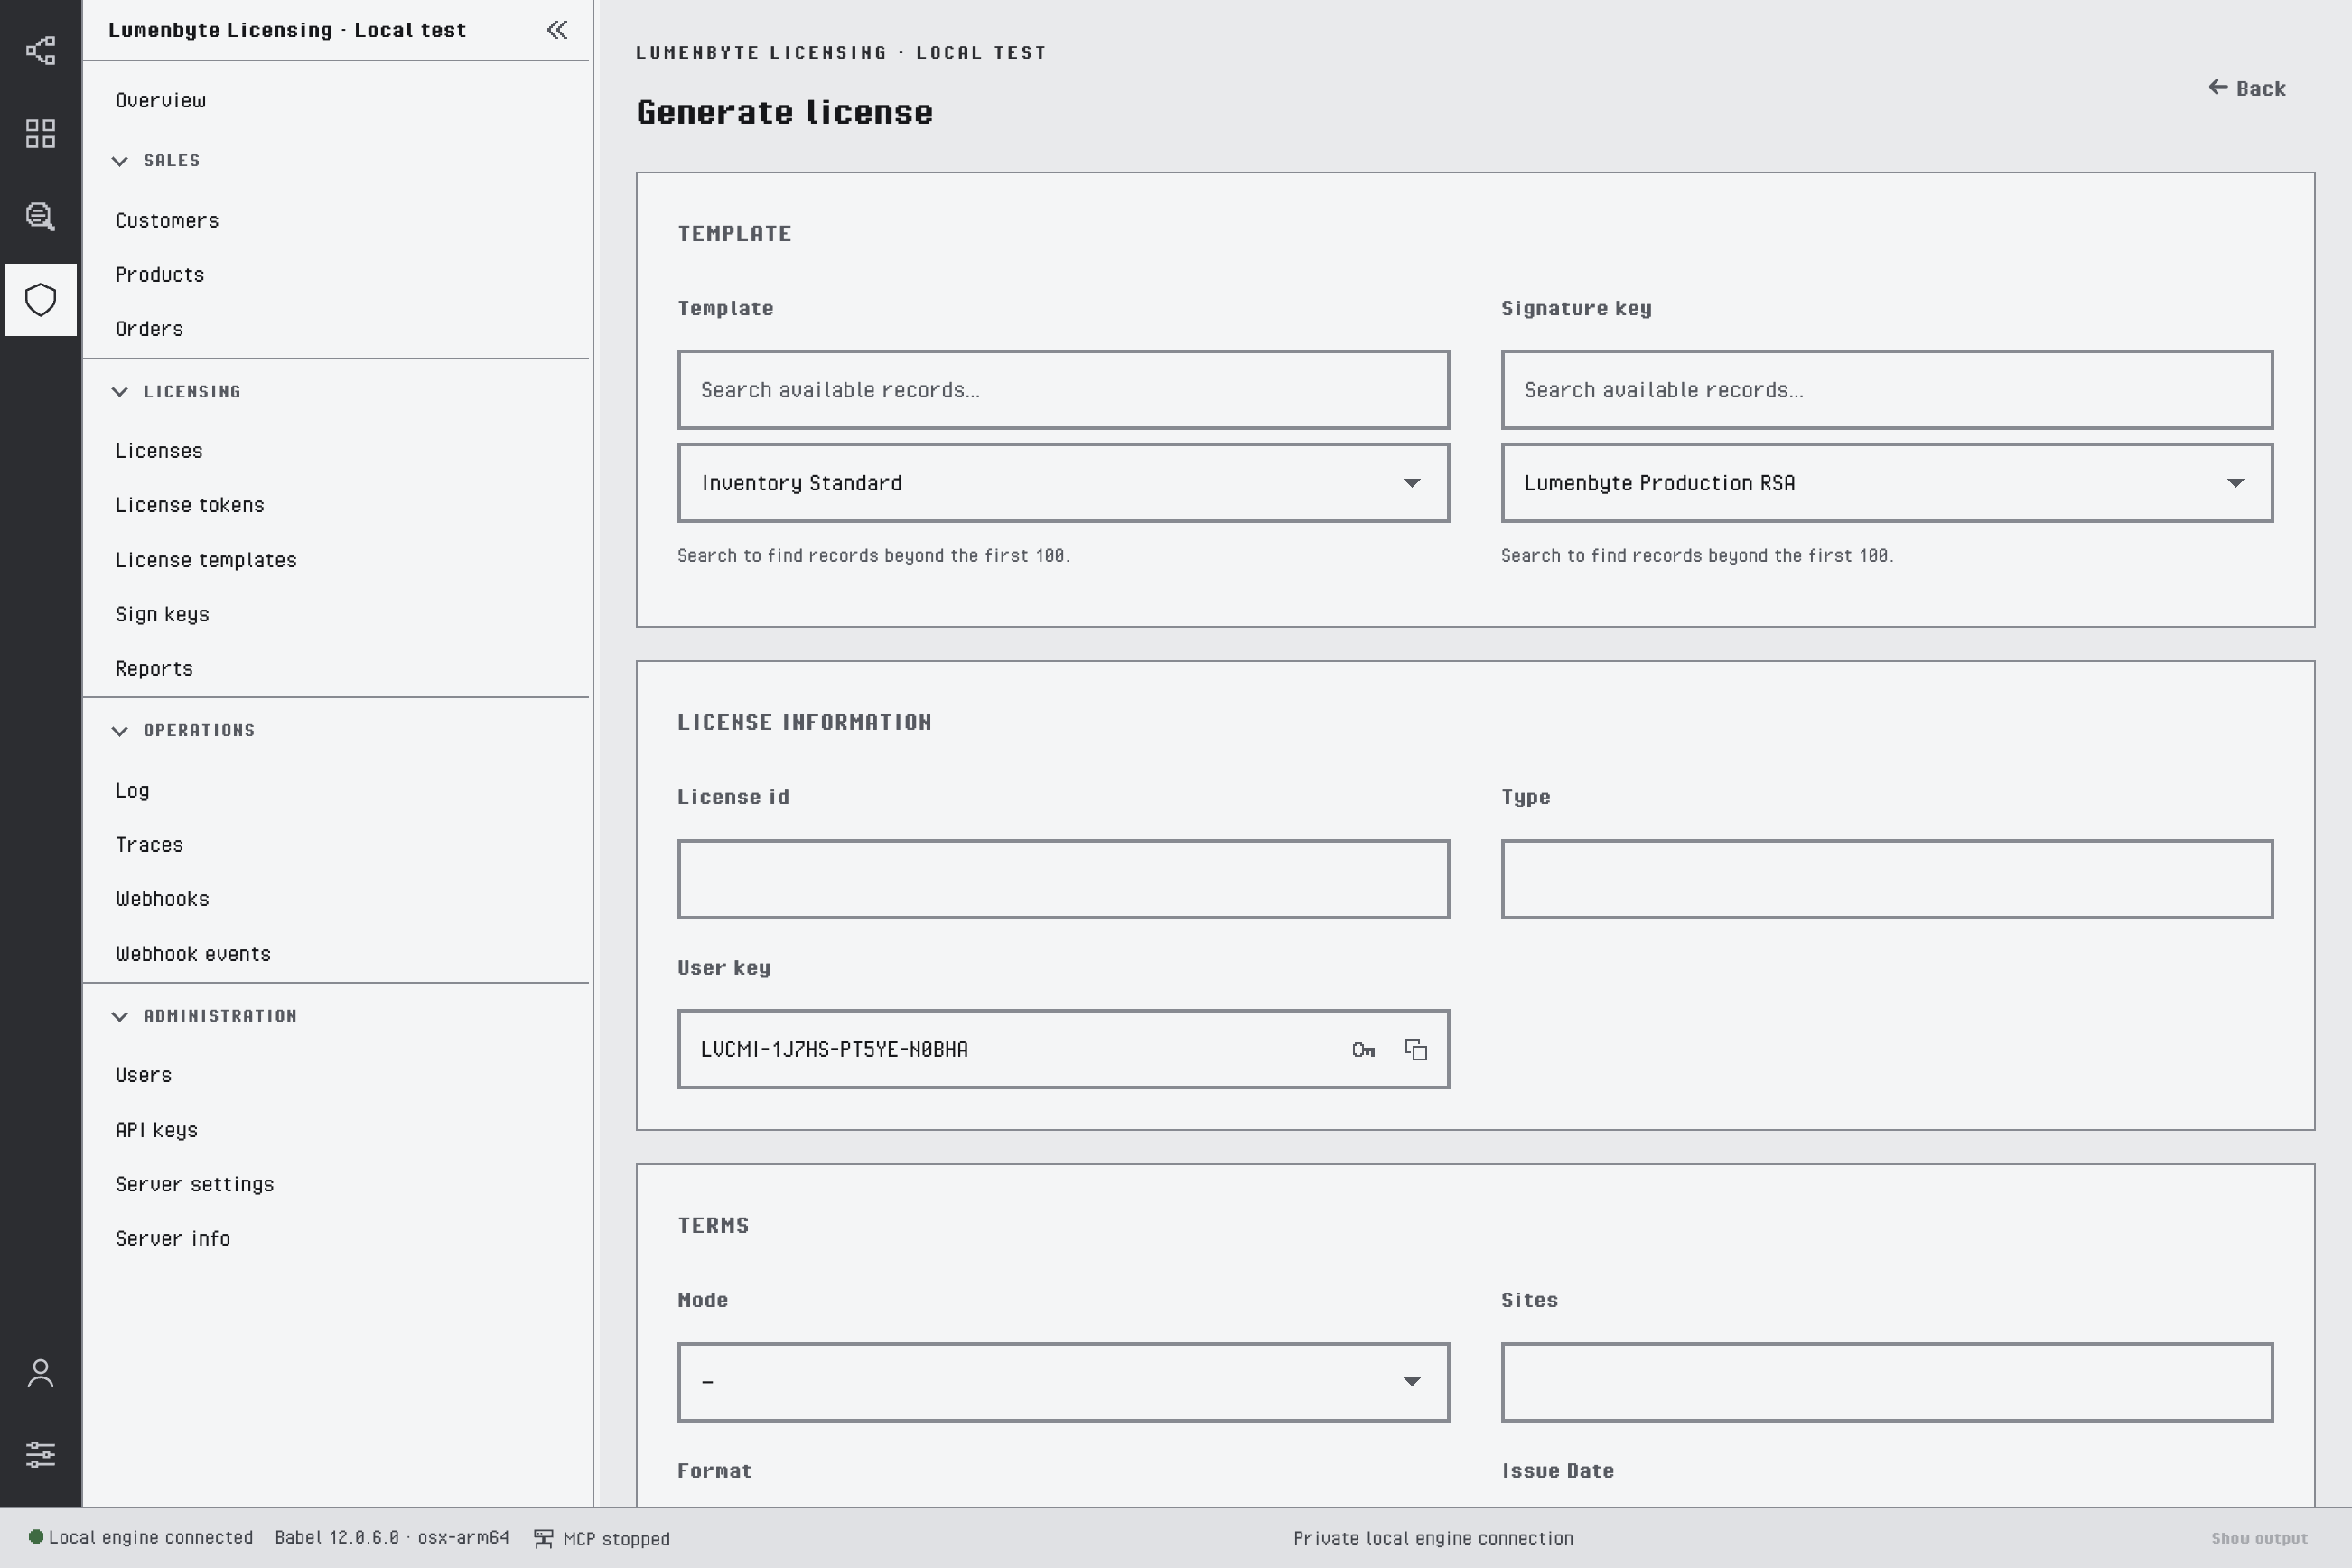Image resolution: width=2352 pixels, height=1568 pixels.
Task: Copy the user key to clipboard
Action: click(x=1416, y=1050)
